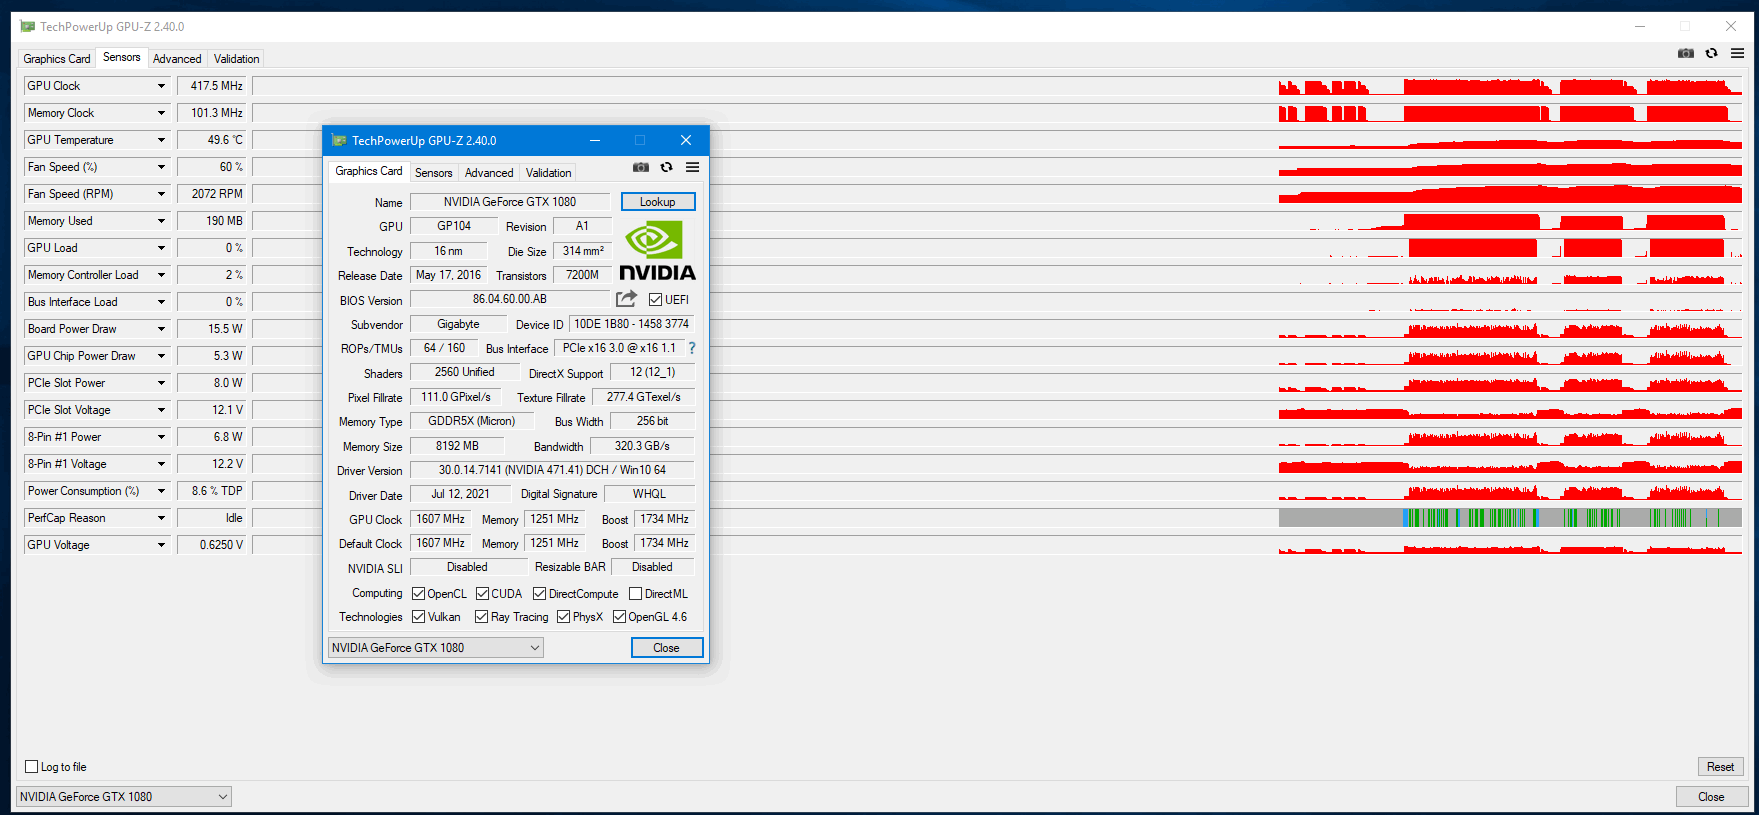Switch to Sensors tab in front window

tap(433, 173)
